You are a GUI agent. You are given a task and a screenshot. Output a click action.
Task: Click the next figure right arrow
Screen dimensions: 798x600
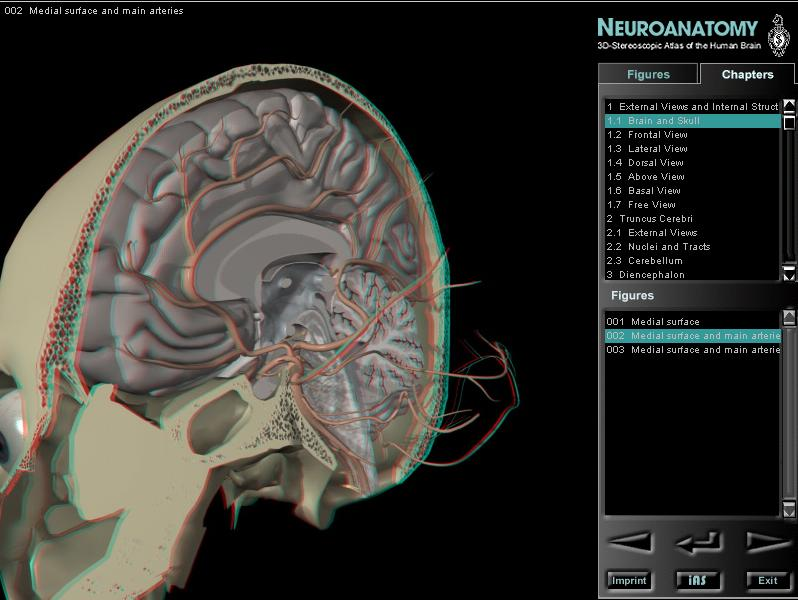tap(767, 542)
